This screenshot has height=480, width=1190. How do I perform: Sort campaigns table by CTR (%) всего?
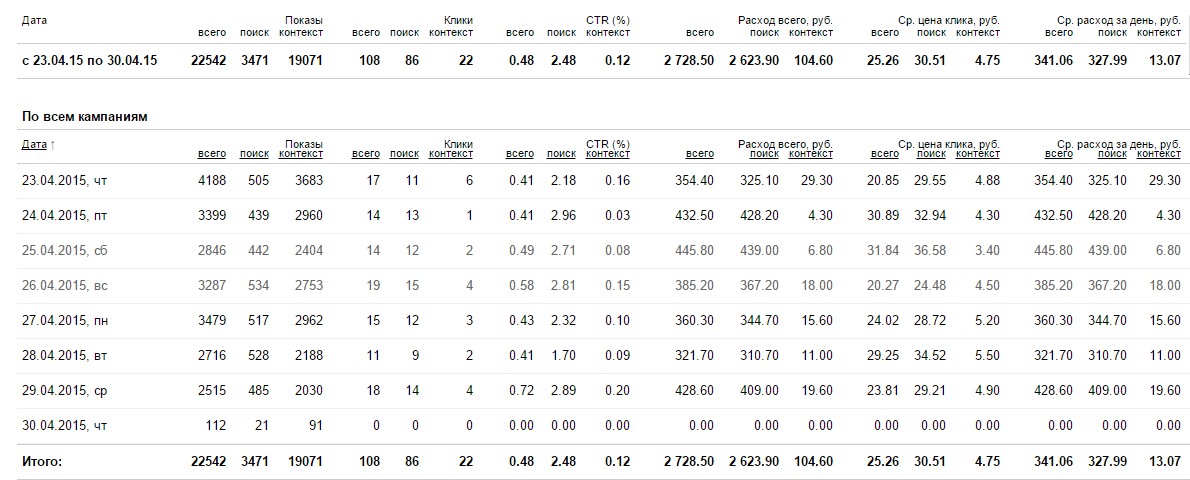519,154
